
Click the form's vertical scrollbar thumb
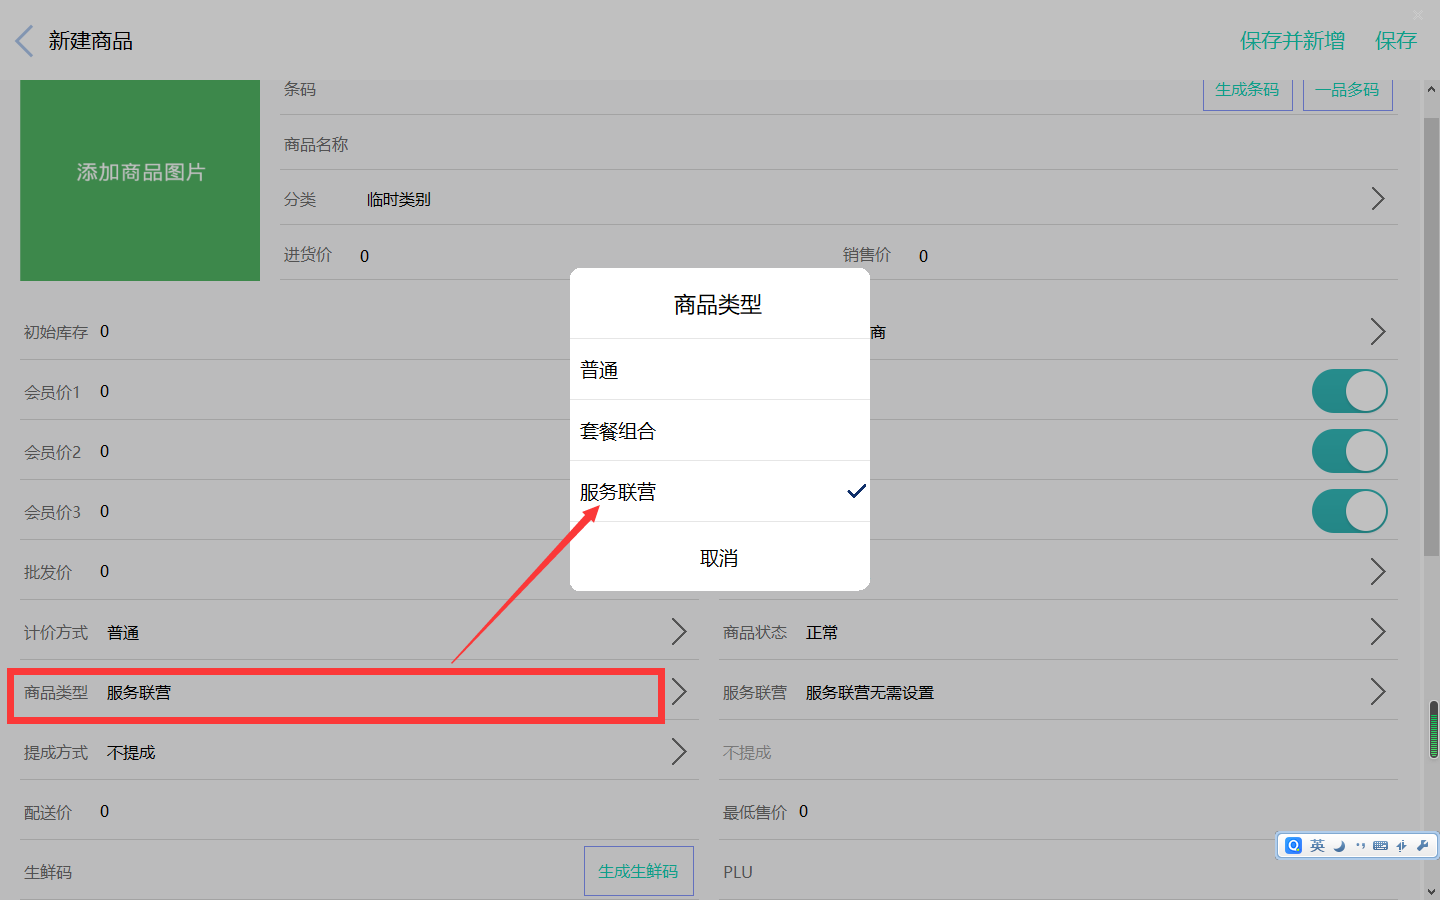click(x=1431, y=336)
